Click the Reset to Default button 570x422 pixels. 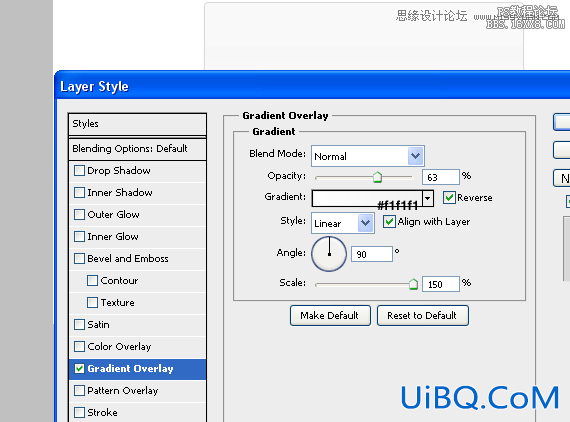(422, 316)
